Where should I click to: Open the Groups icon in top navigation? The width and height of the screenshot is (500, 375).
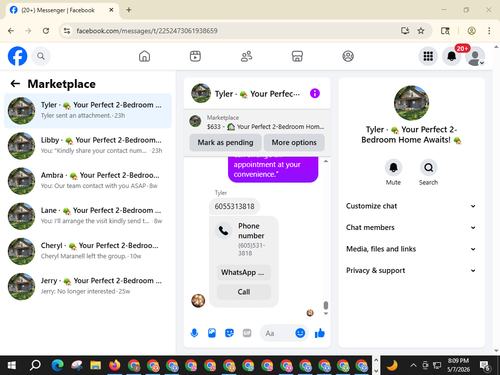click(x=348, y=56)
